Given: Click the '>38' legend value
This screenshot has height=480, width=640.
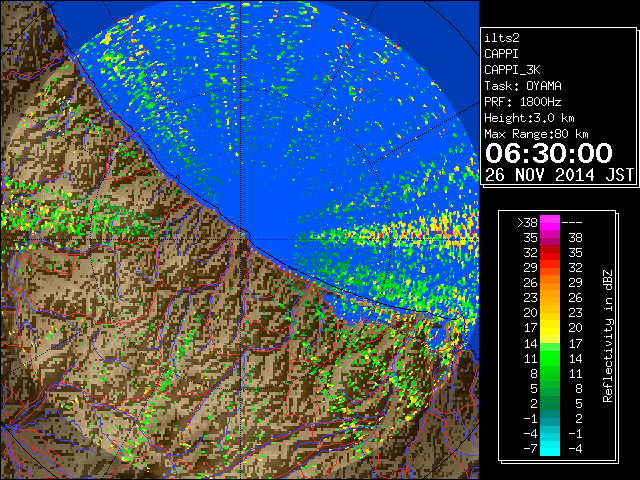Looking at the screenshot, I should tap(527, 223).
